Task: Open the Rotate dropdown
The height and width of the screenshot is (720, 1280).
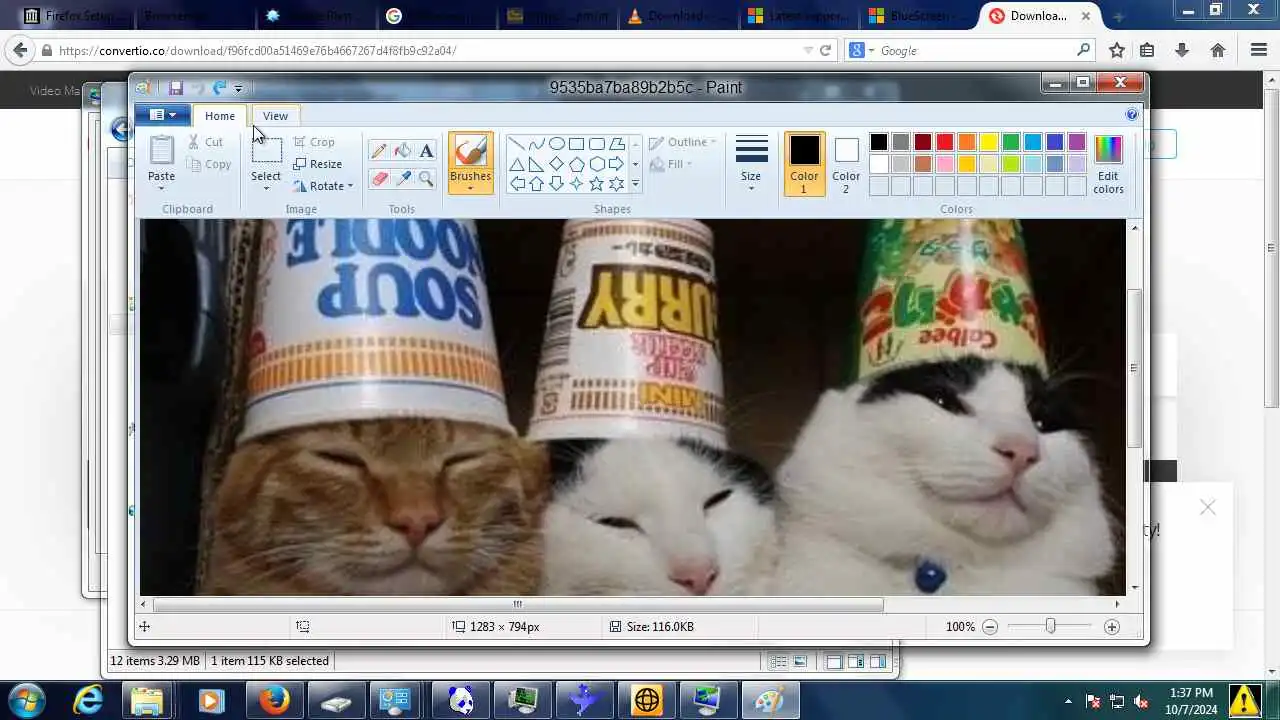Action: (323, 186)
